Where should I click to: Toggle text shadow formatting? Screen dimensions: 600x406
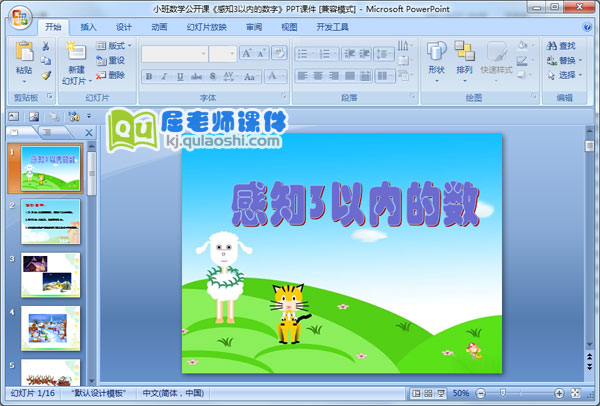click(213, 77)
